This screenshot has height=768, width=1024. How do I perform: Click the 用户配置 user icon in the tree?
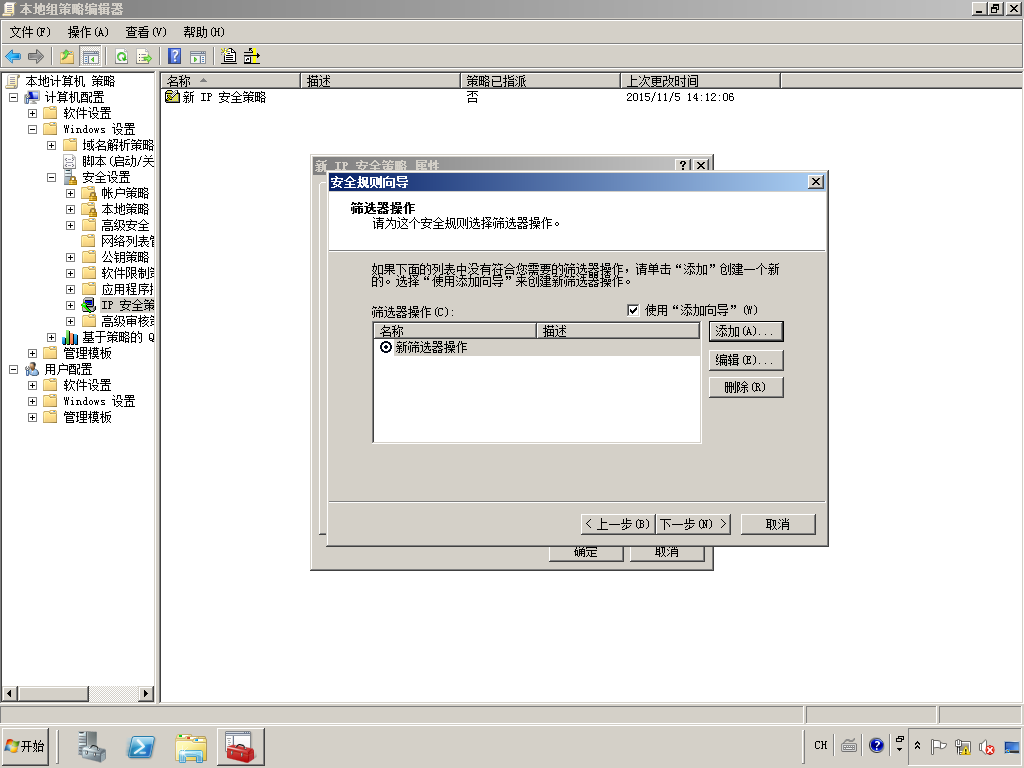pos(32,369)
